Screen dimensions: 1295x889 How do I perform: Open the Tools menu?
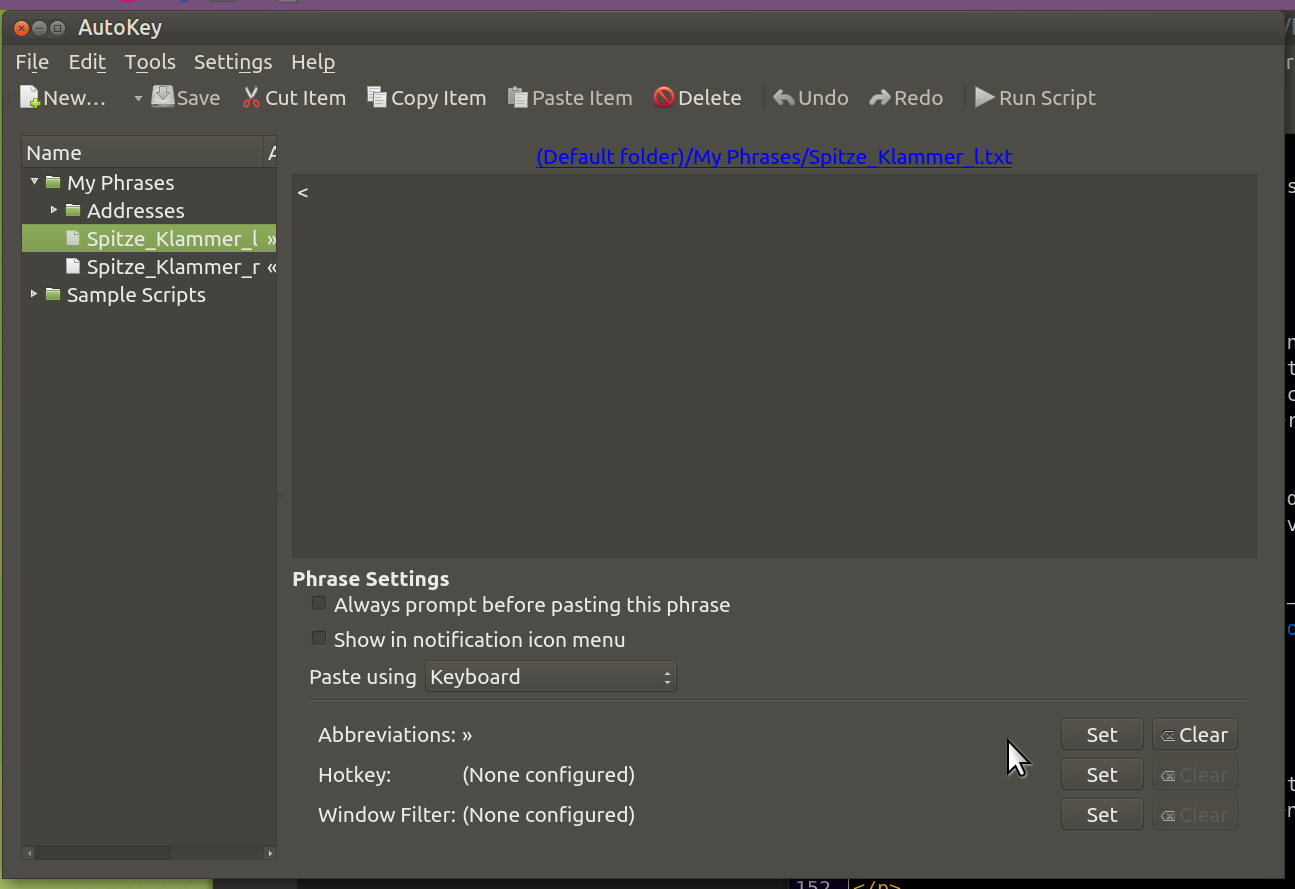[x=150, y=62]
